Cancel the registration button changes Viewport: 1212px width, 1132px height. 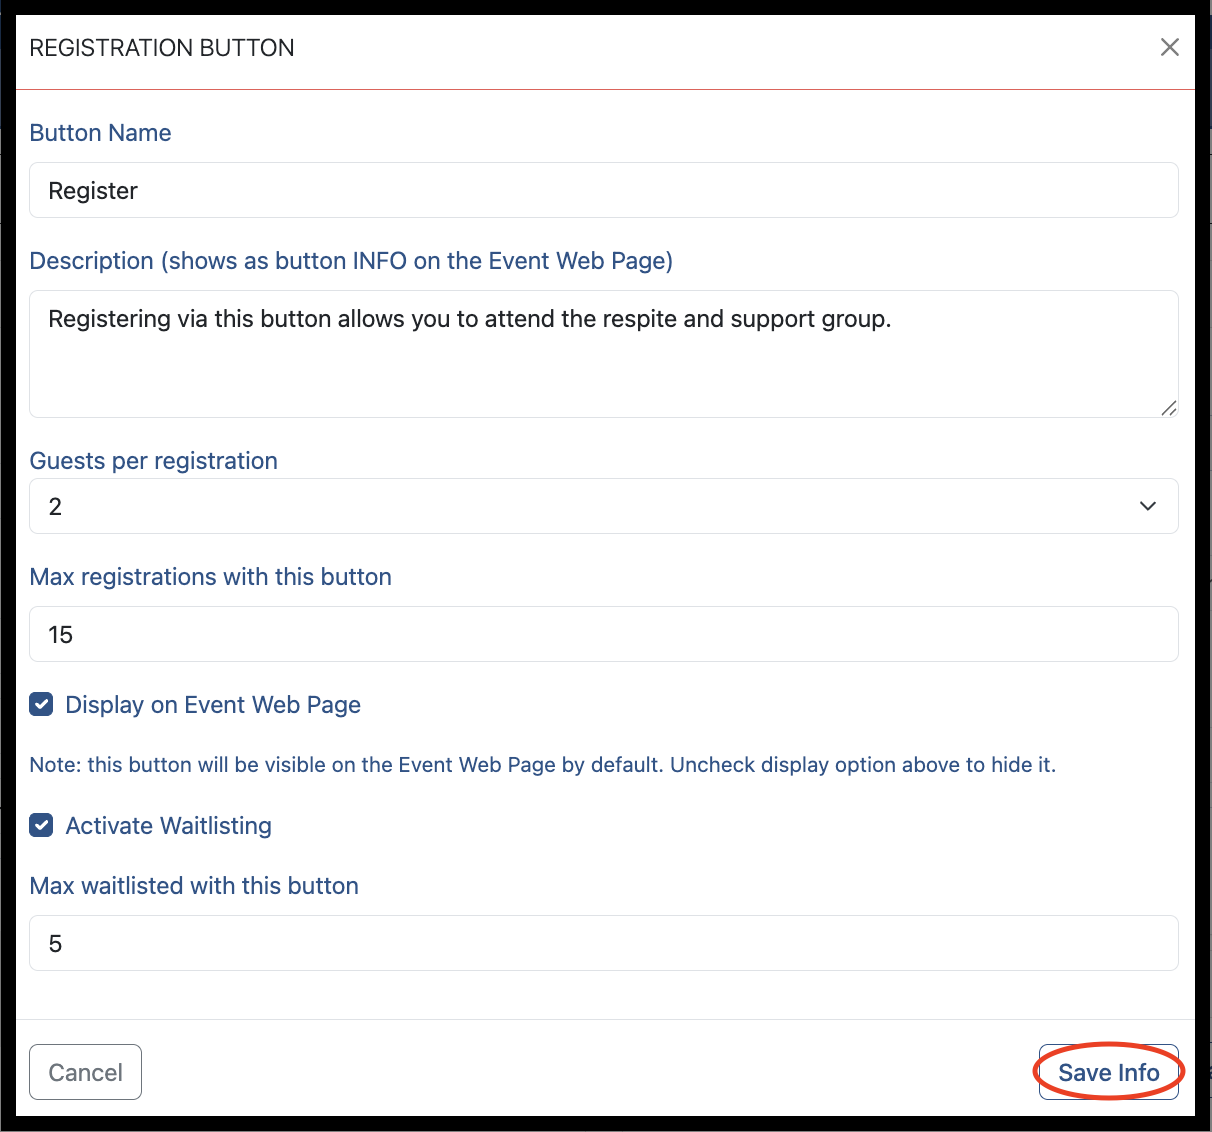pos(86,1072)
